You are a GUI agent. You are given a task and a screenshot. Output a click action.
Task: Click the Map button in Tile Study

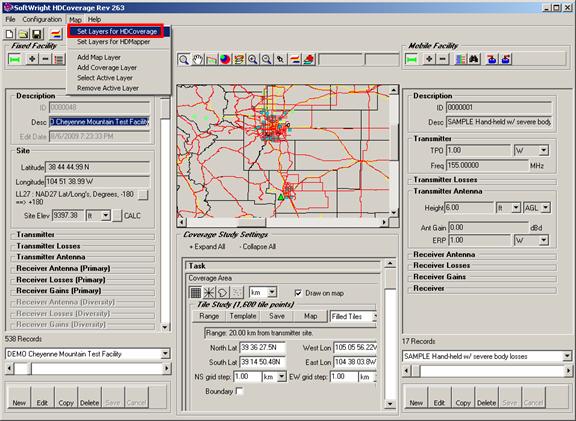311,316
